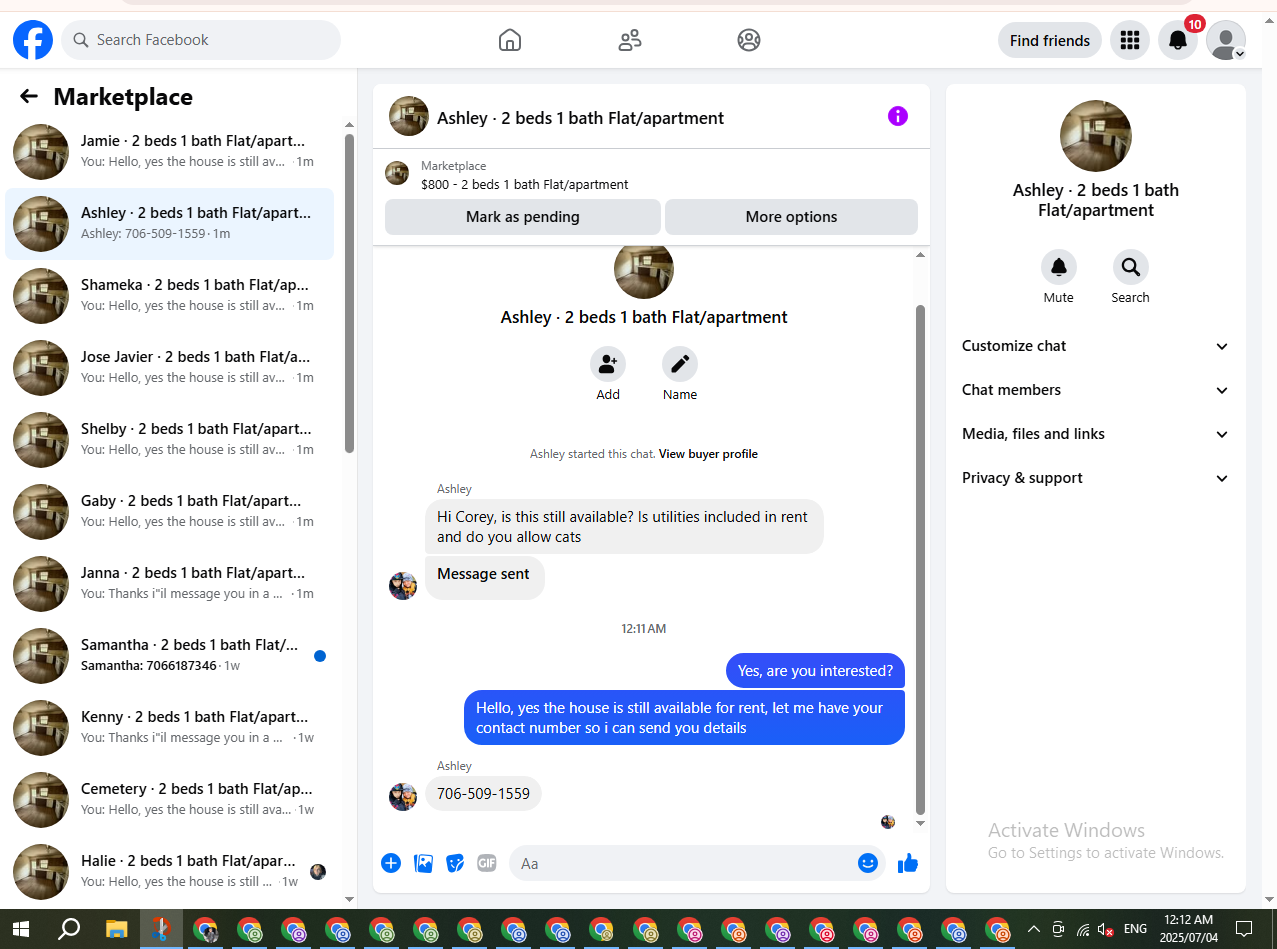Open Jose Javier's conversation in the list
Image resolution: width=1277 pixels, height=949 pixels.
coord(170,368)
